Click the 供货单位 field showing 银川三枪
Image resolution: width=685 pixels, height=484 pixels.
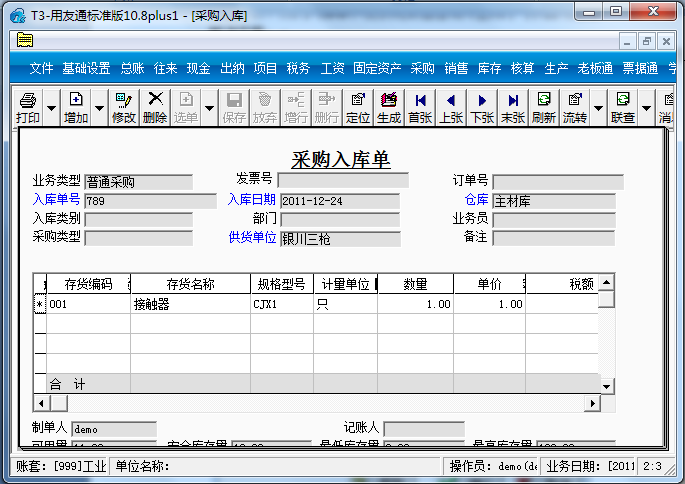coord(340,239)
